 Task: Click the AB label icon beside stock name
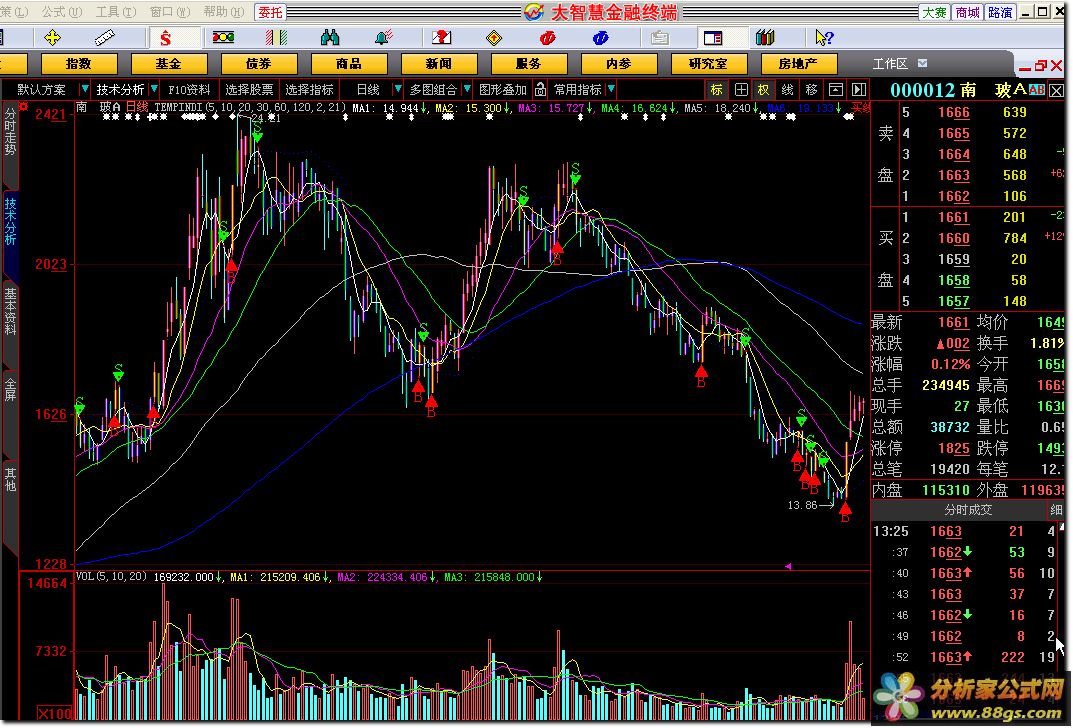pos(1037,90)
